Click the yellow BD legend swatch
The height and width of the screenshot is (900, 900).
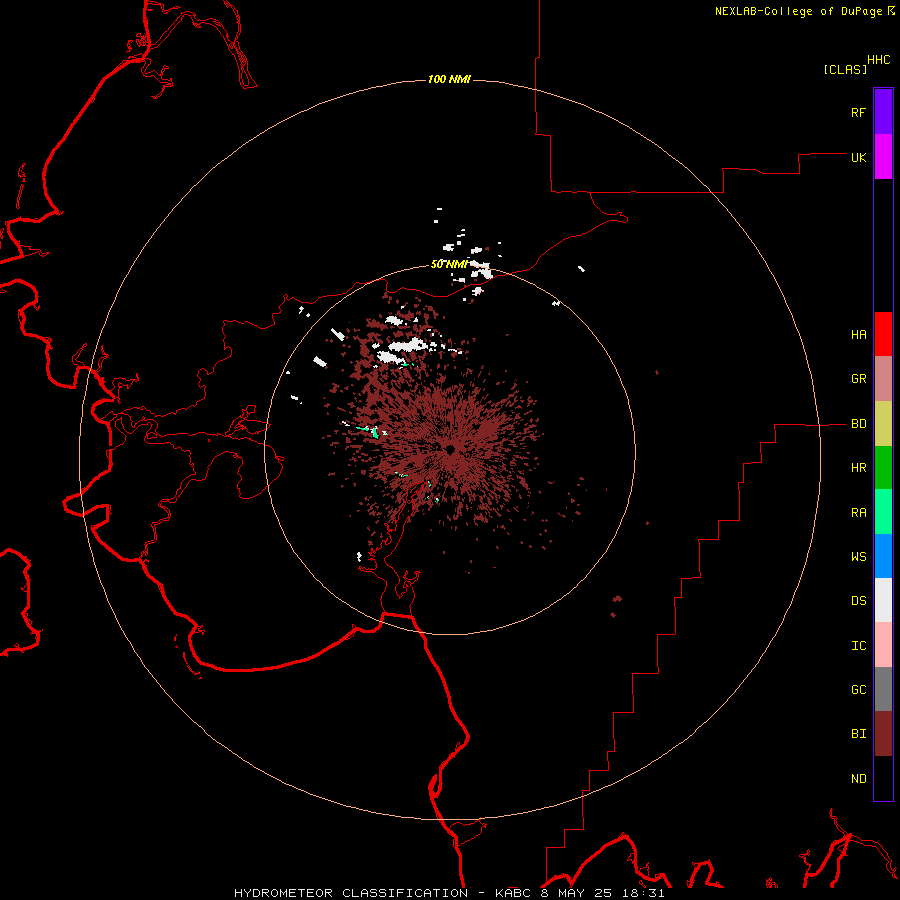[883, 423]
